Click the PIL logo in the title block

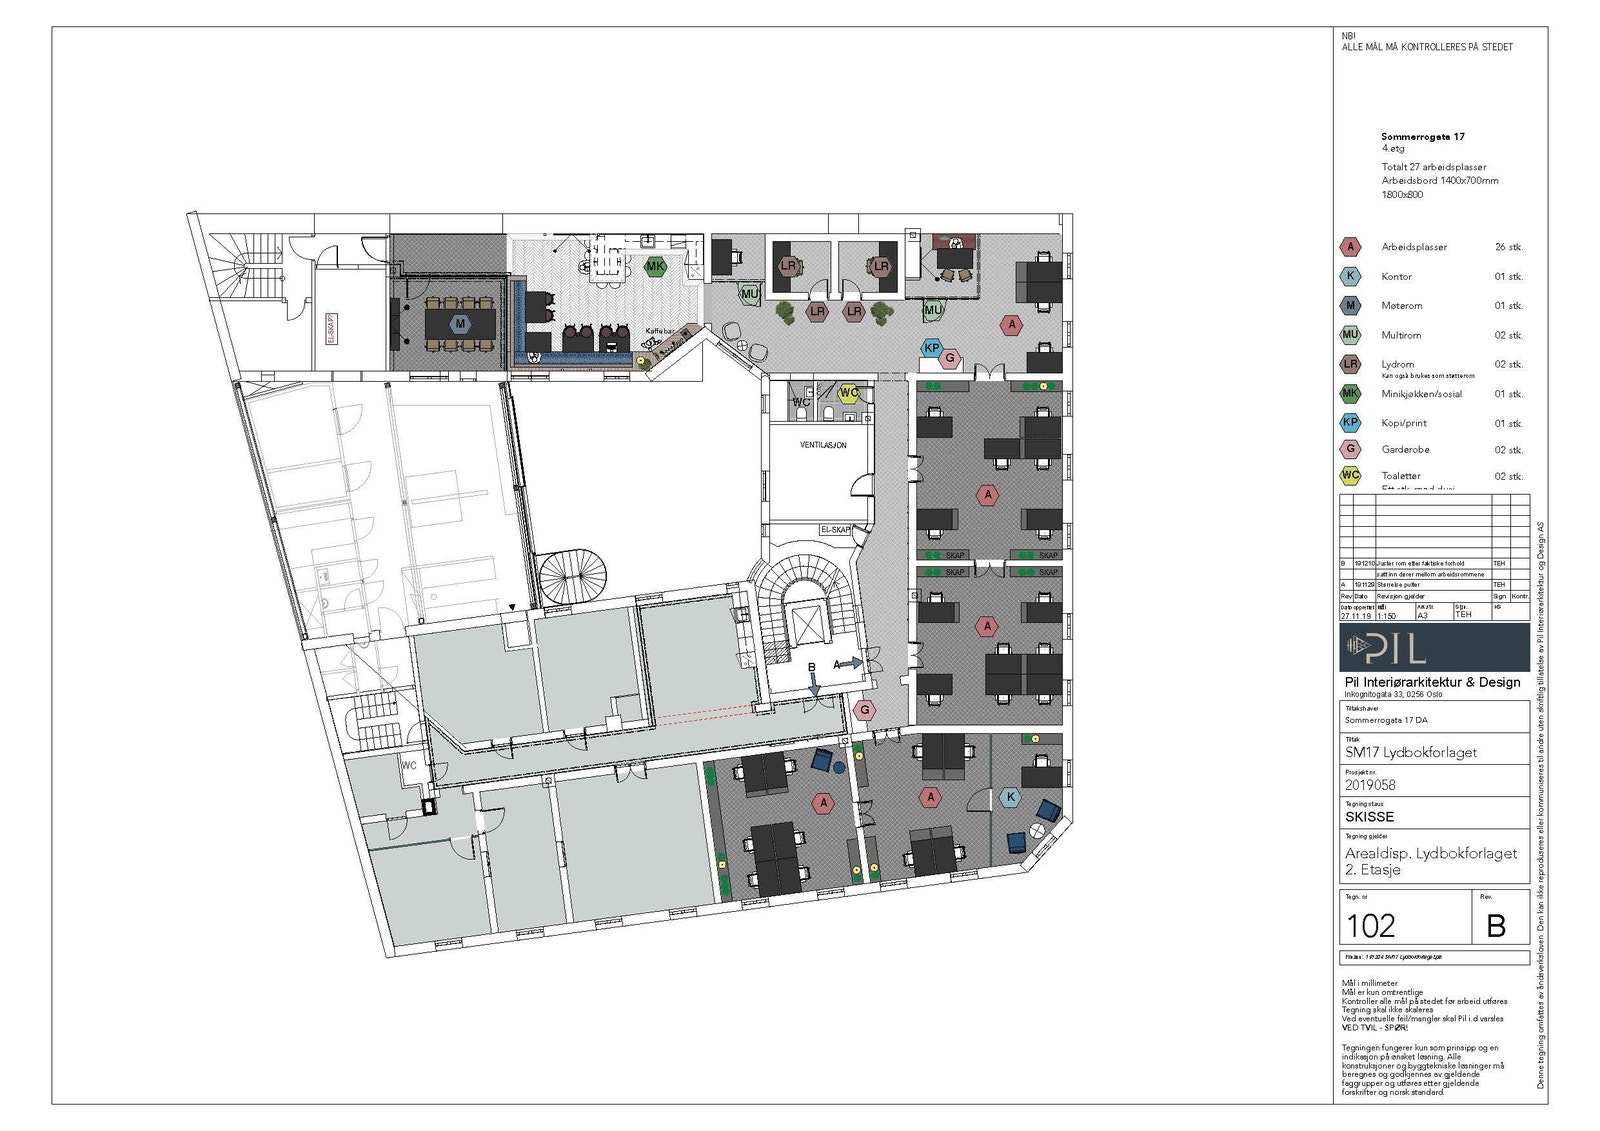(1434, 648)
